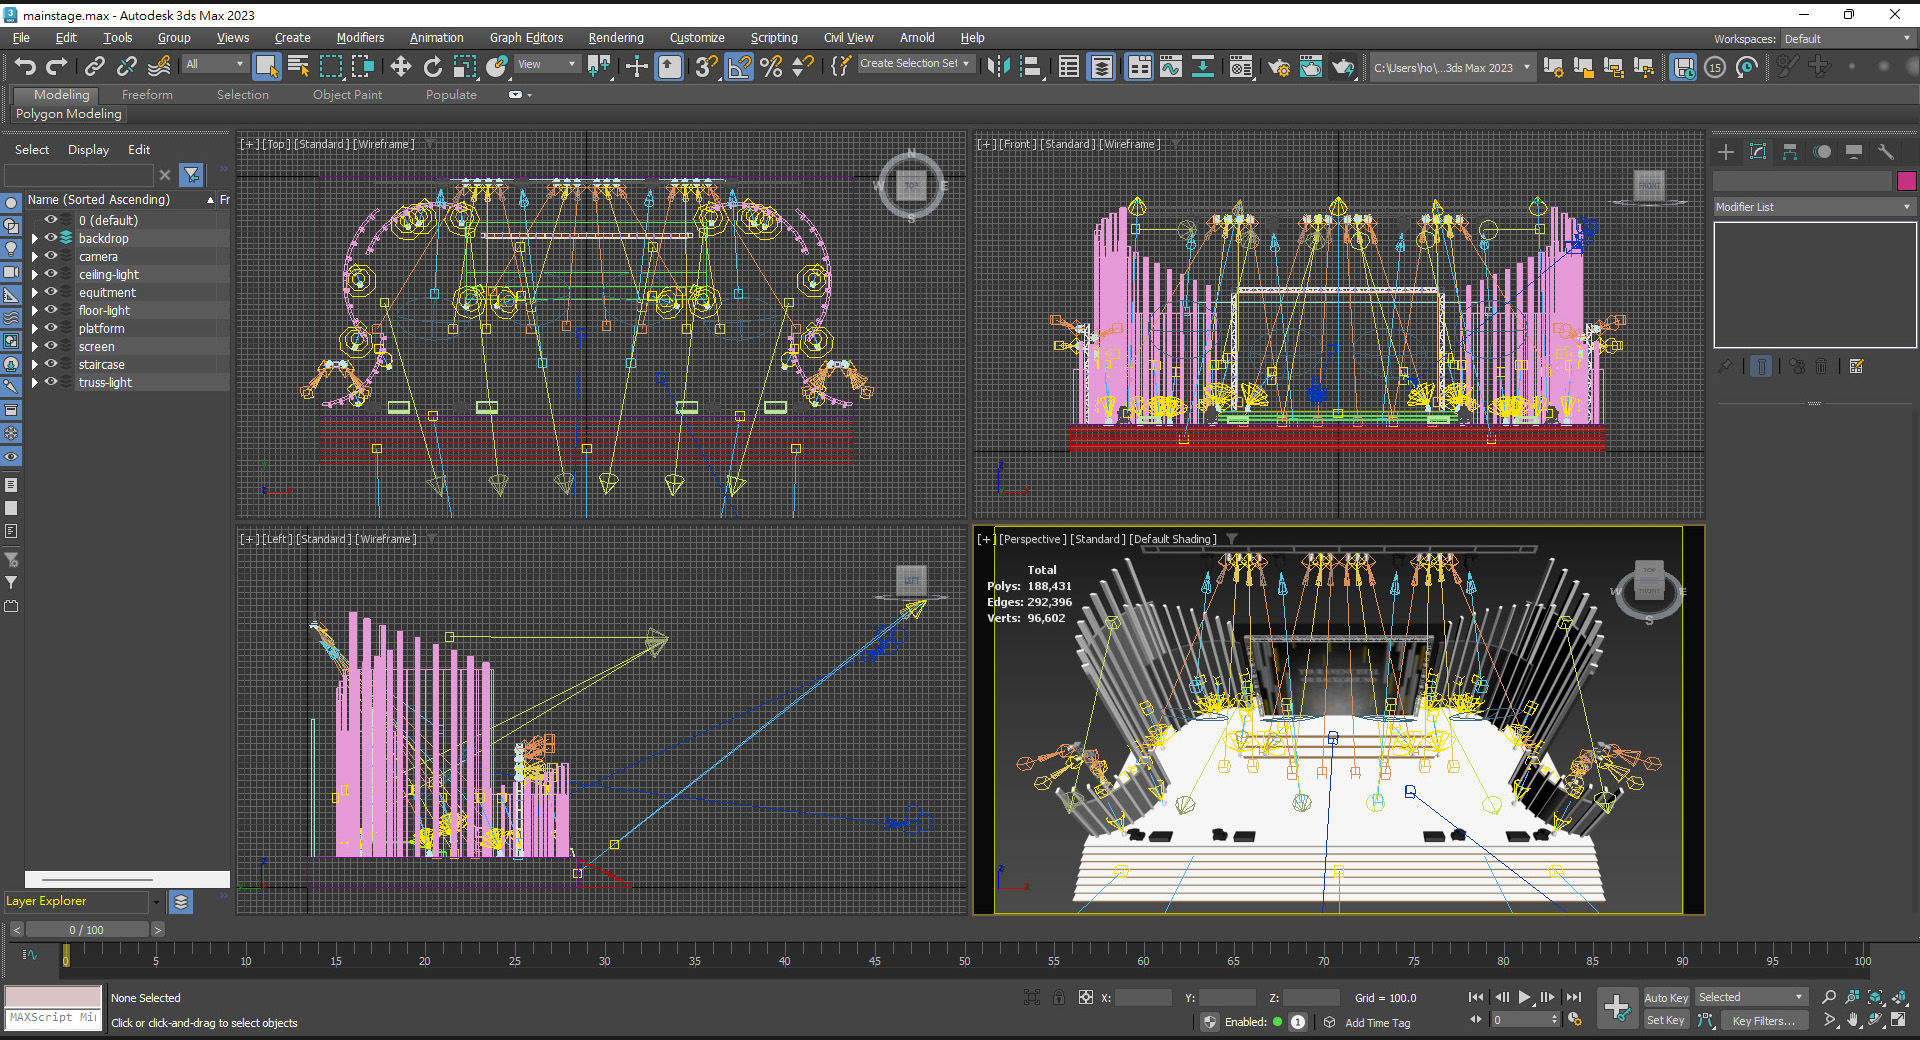Toggle visibility of staircase layer
This screenshot has height=1040, width=1920.
51,365
